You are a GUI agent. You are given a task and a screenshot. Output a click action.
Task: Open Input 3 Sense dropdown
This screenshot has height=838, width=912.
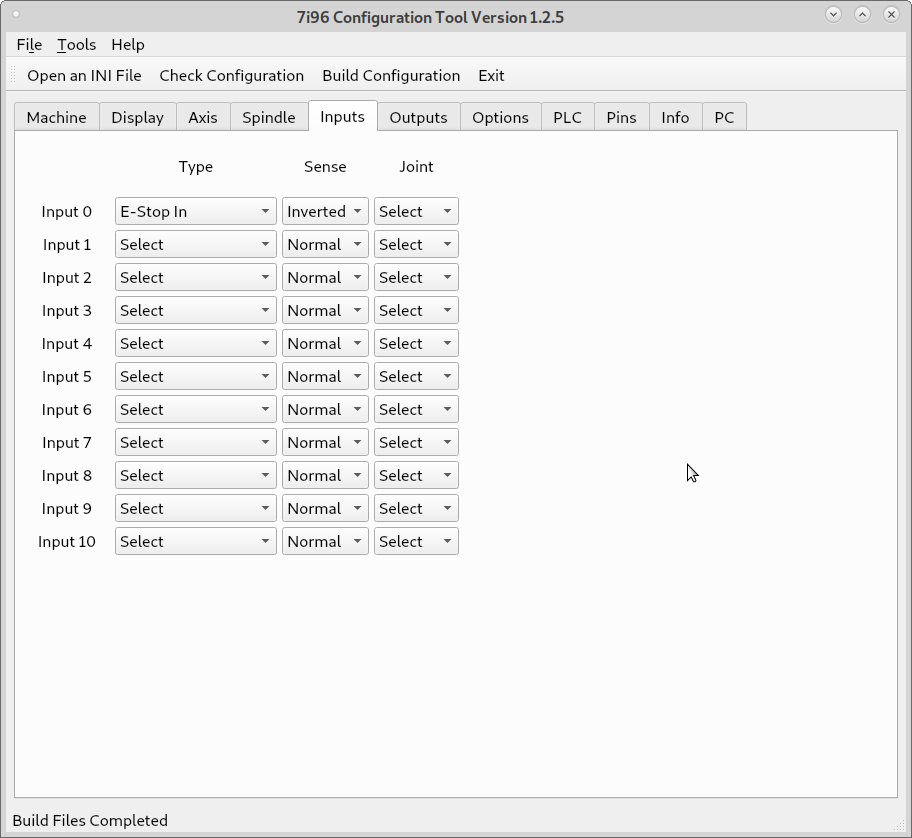point(325,311)
